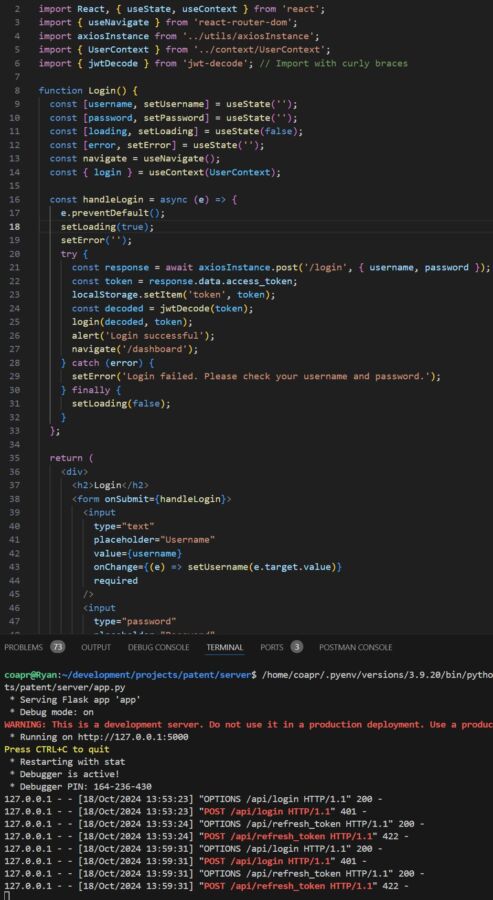
Task: Click the 13:59:31 OPTIONS /api/login log line
Action: pyautogui.click(x=193, y=848)
